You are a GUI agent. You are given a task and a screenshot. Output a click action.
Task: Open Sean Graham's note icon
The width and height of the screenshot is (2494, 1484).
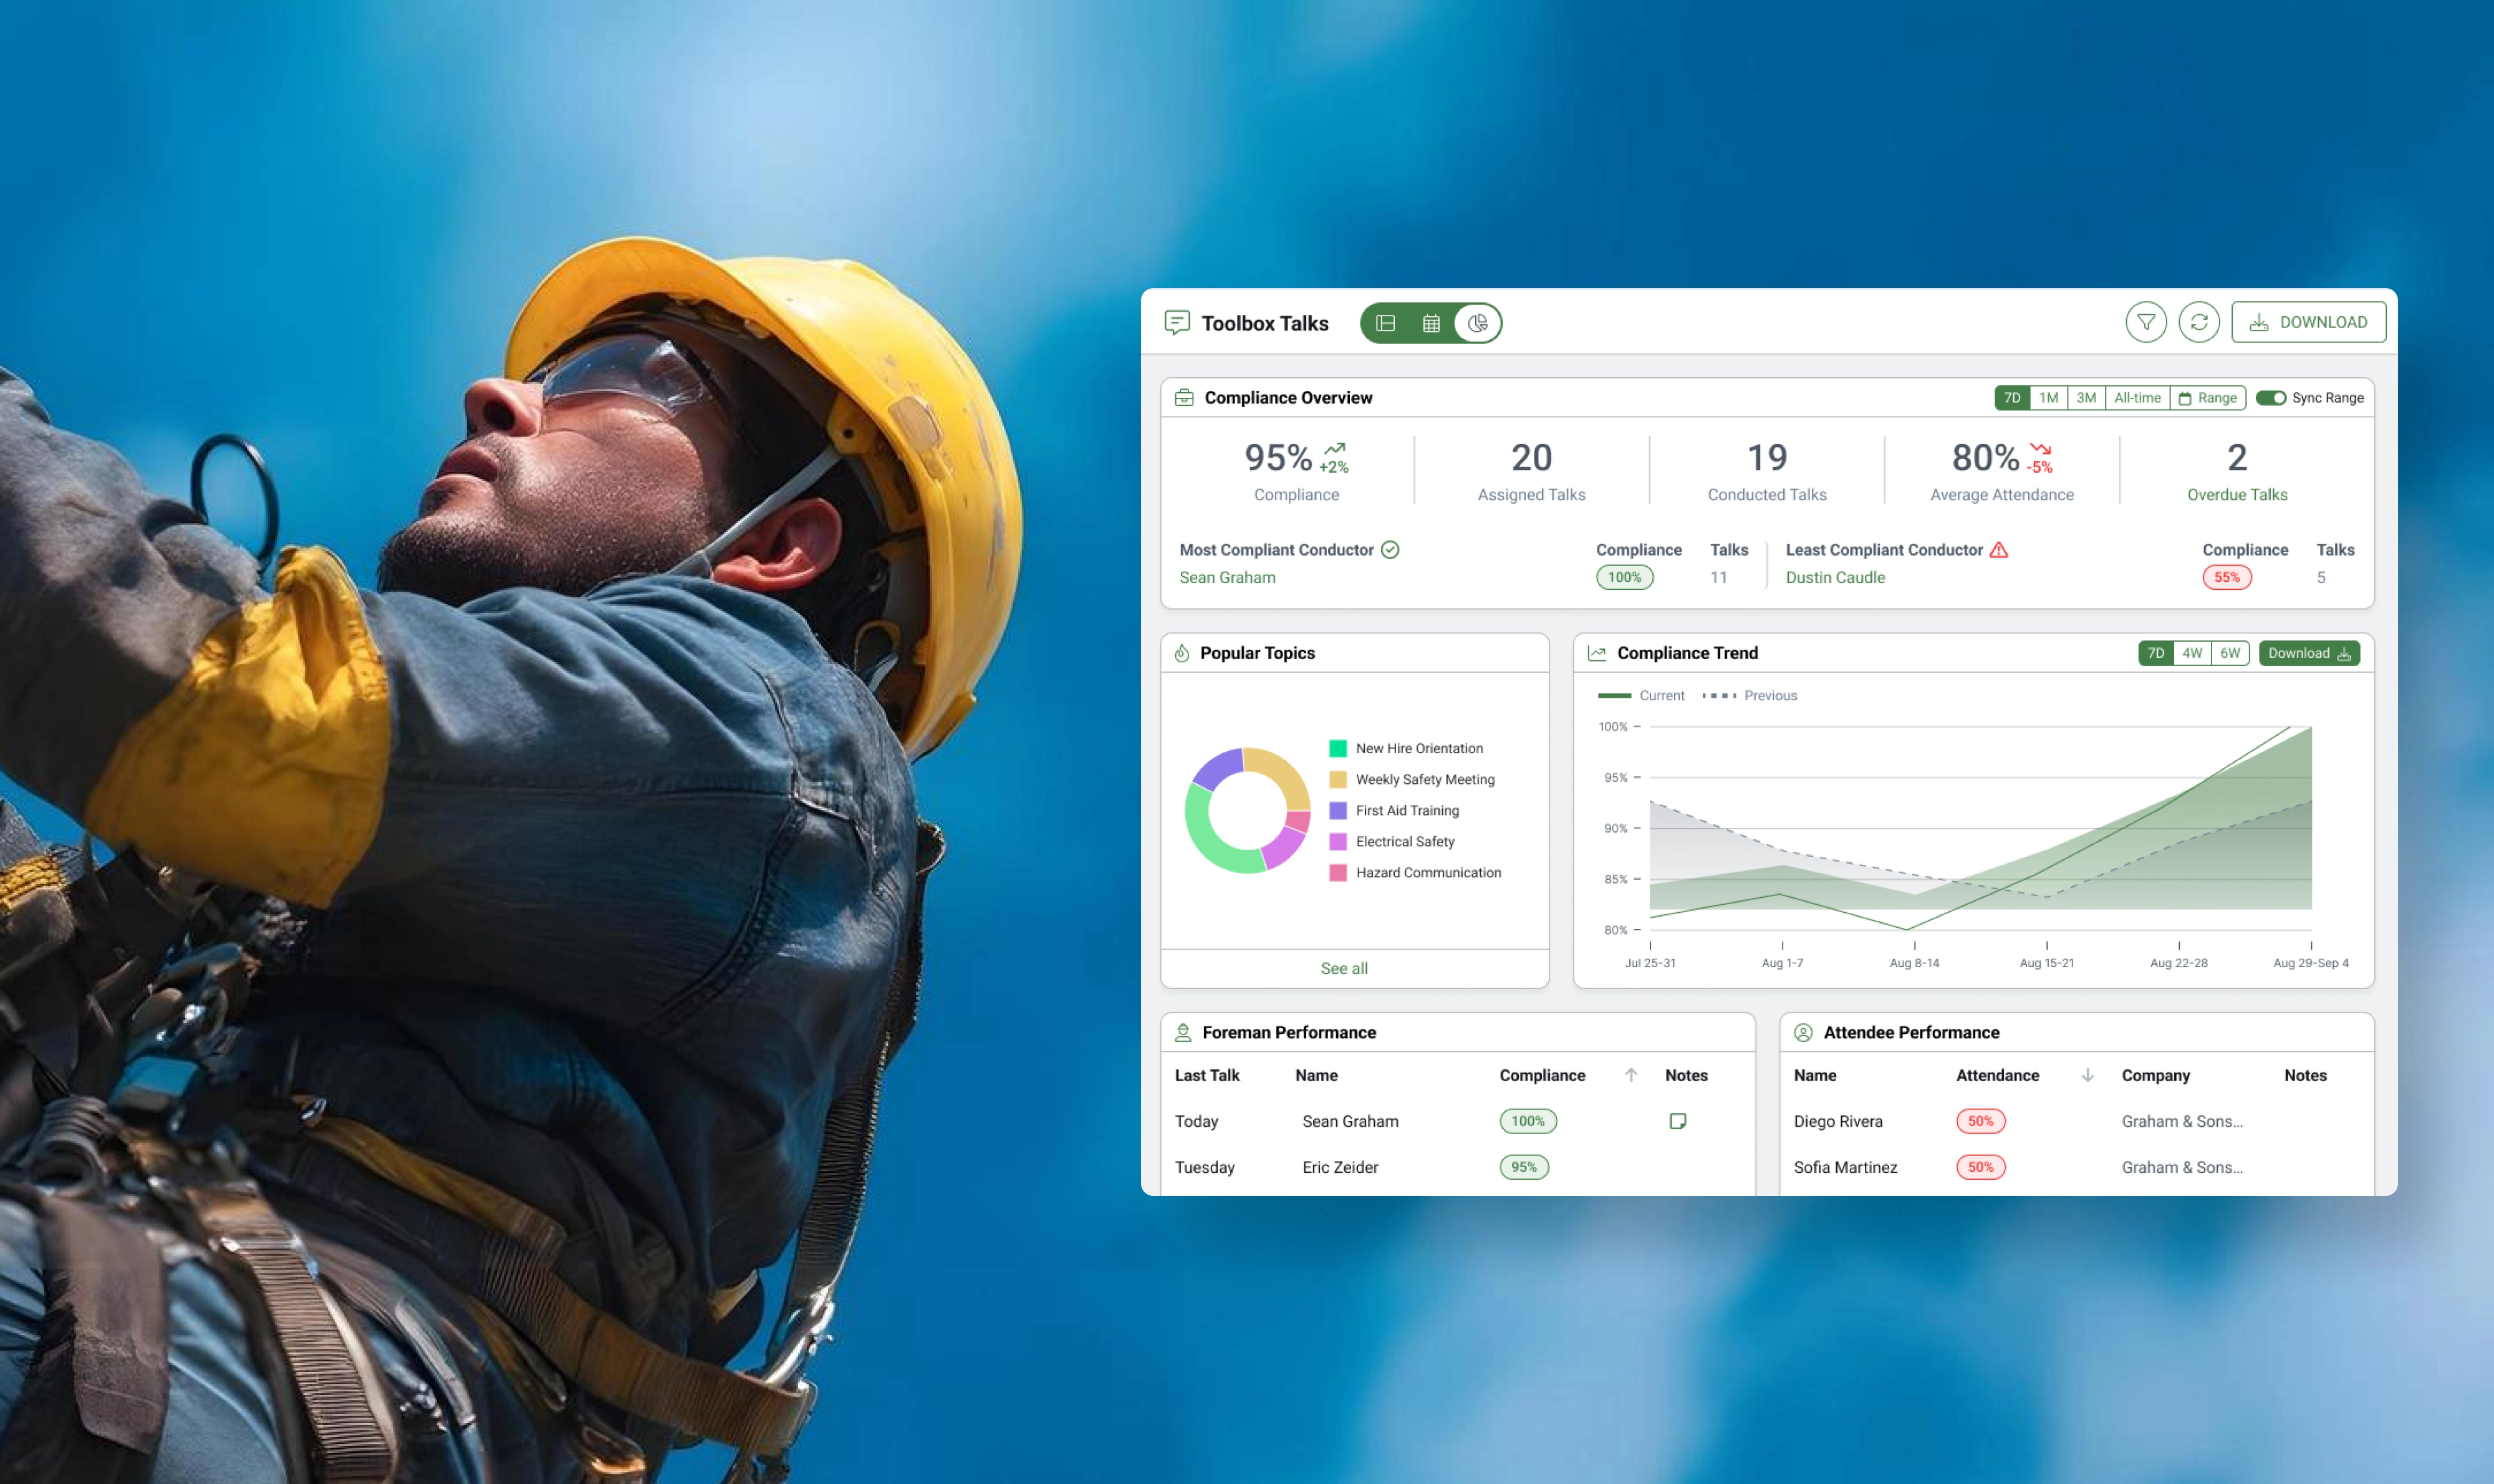tap(1677, 1121)
